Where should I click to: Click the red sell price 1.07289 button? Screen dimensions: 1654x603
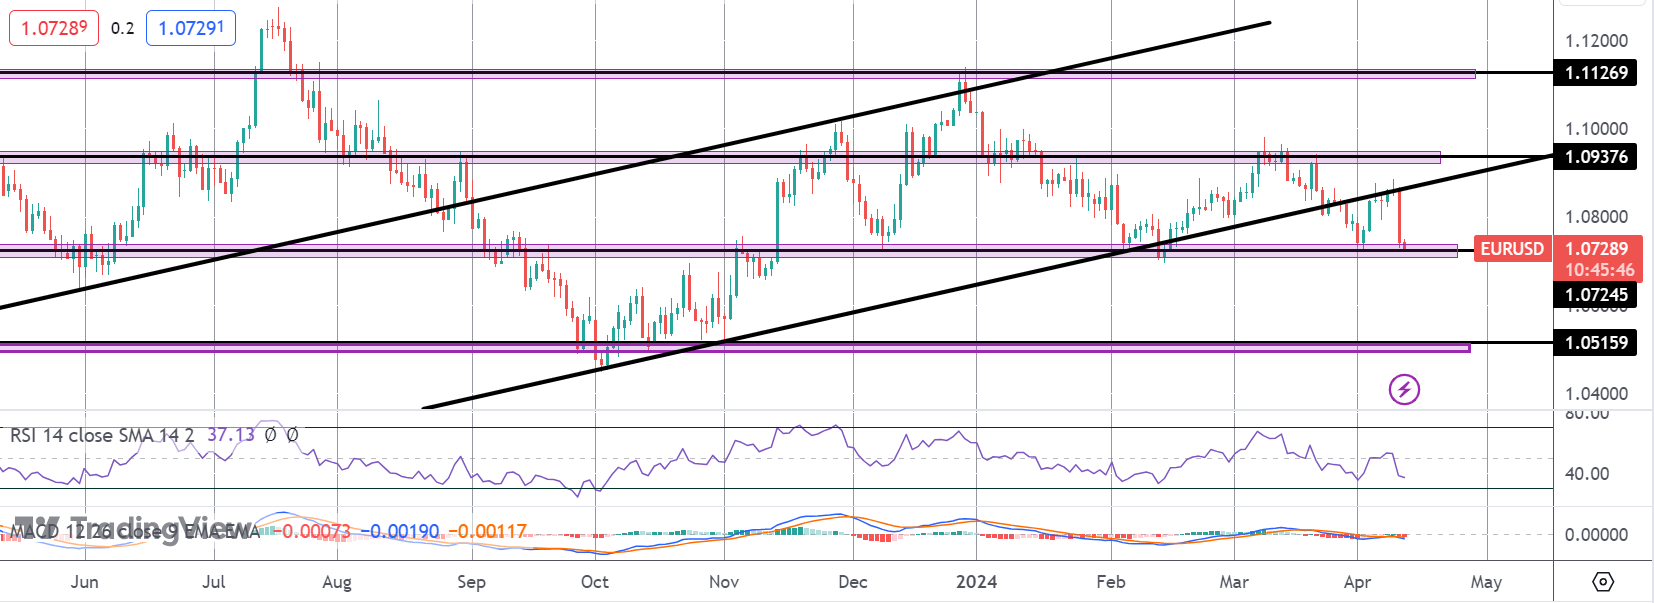pyautogui.click(x=54, y=28)
